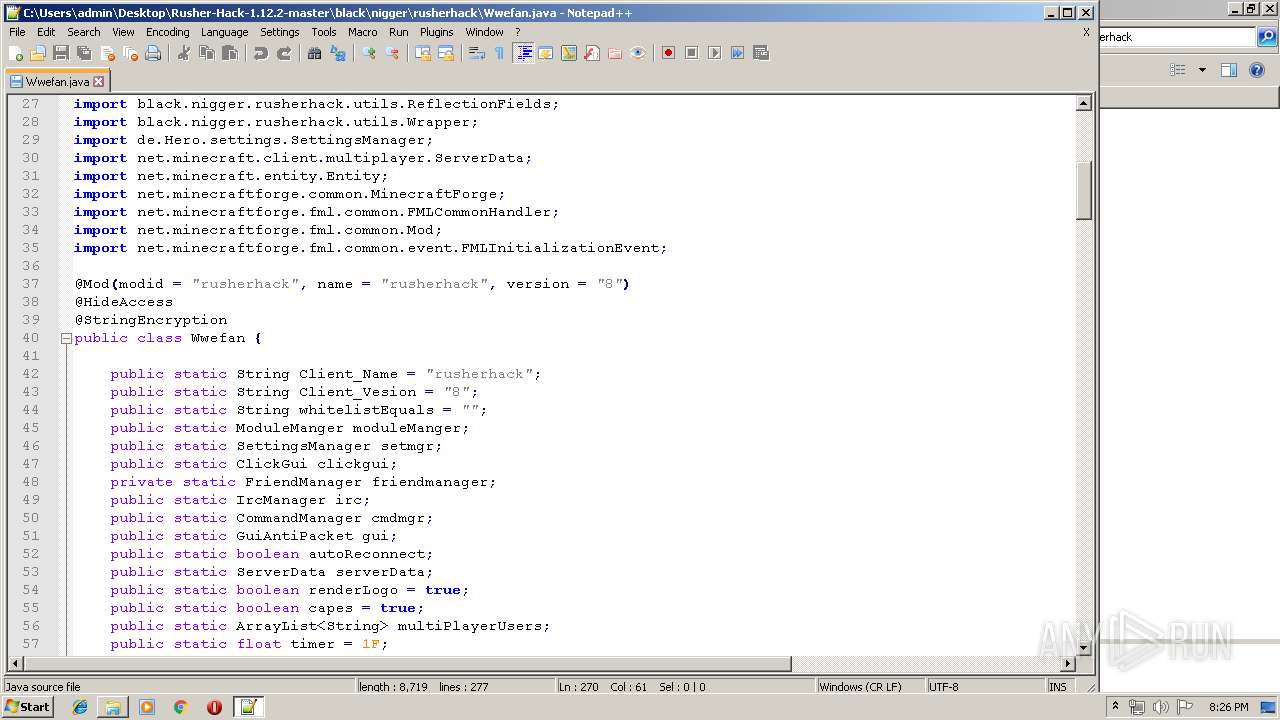Viewport: 1280px width, 720px height.
Task: Open the Search menu
Action: tap(83, 32)
